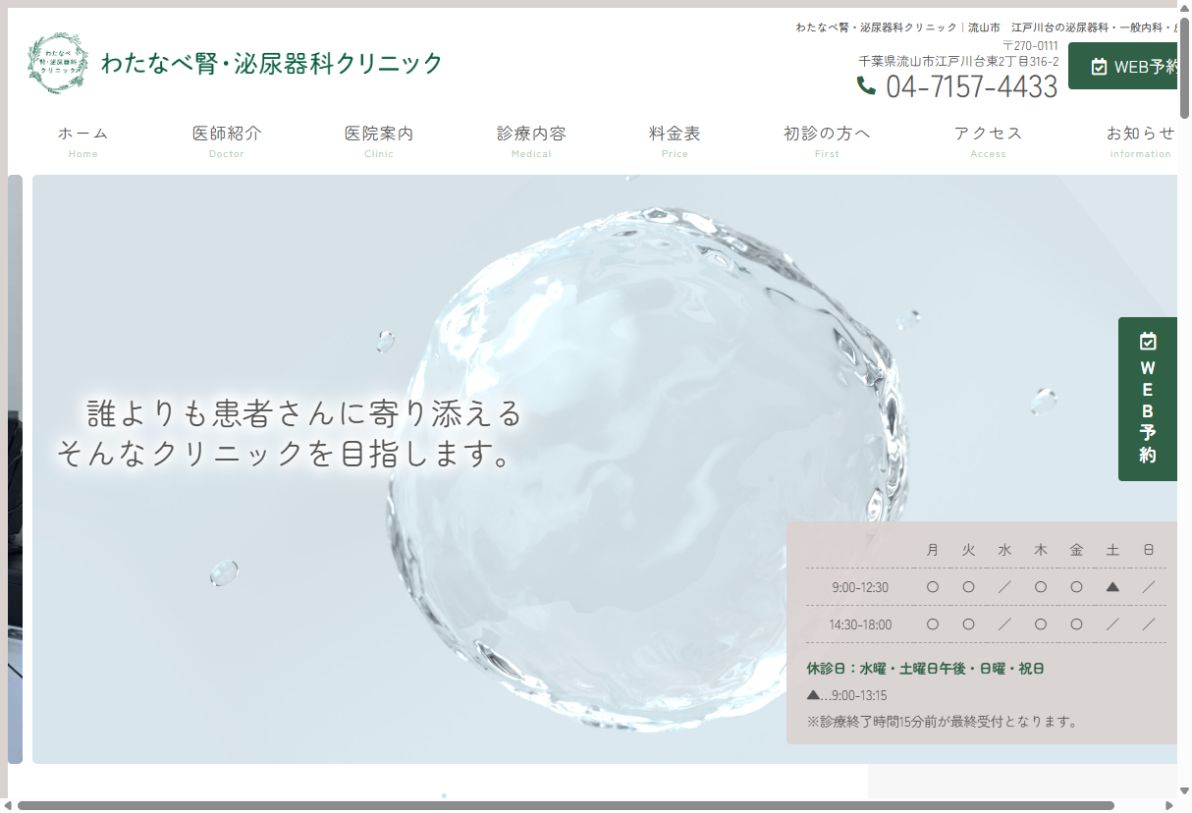Click the previous slide strip at left edge
This screenshot has width=1192, height=813.
pos(15,469)
